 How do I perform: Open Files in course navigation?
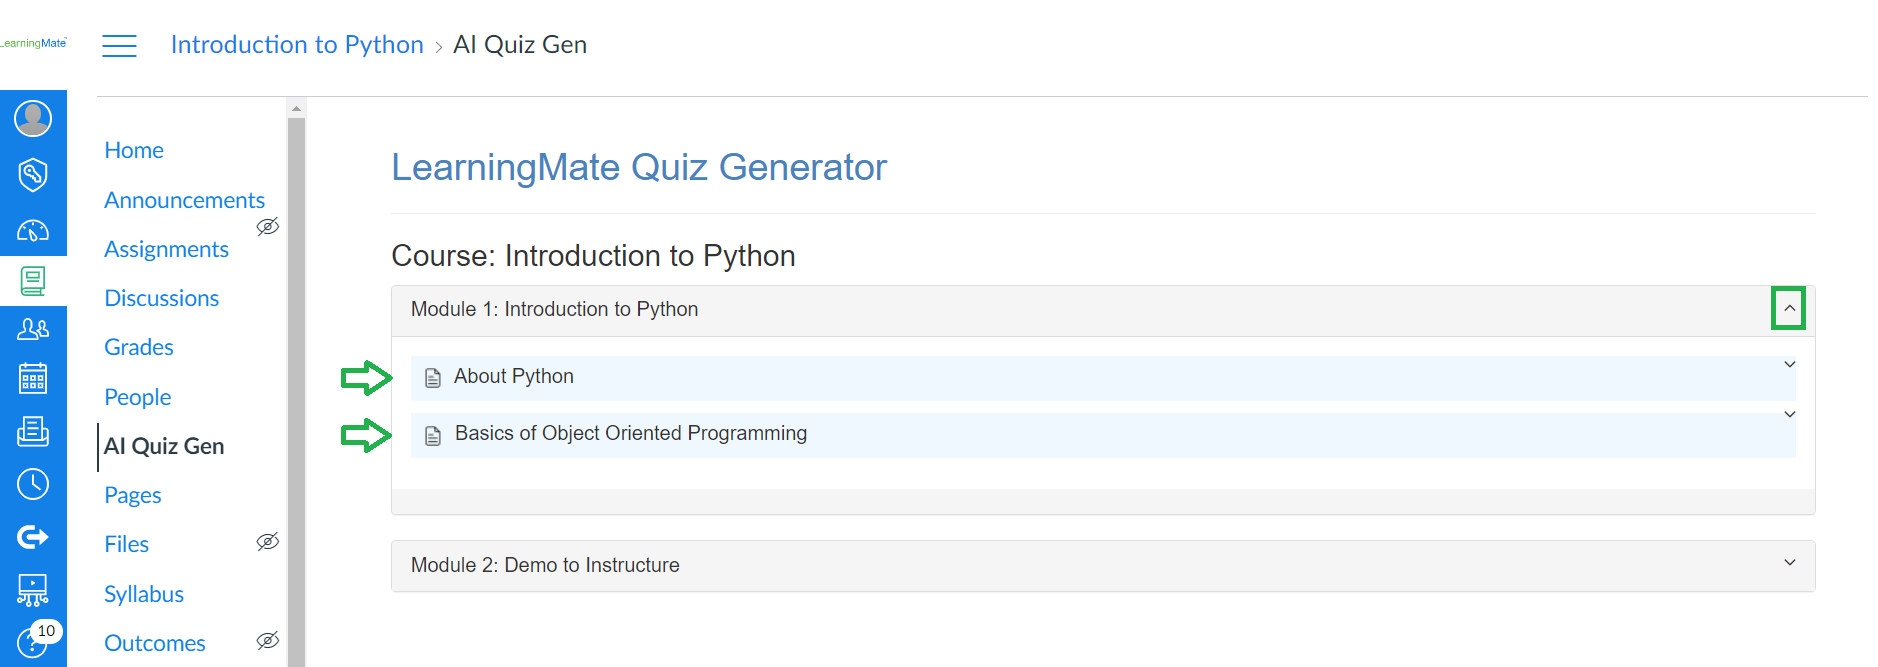pos(127,544)
